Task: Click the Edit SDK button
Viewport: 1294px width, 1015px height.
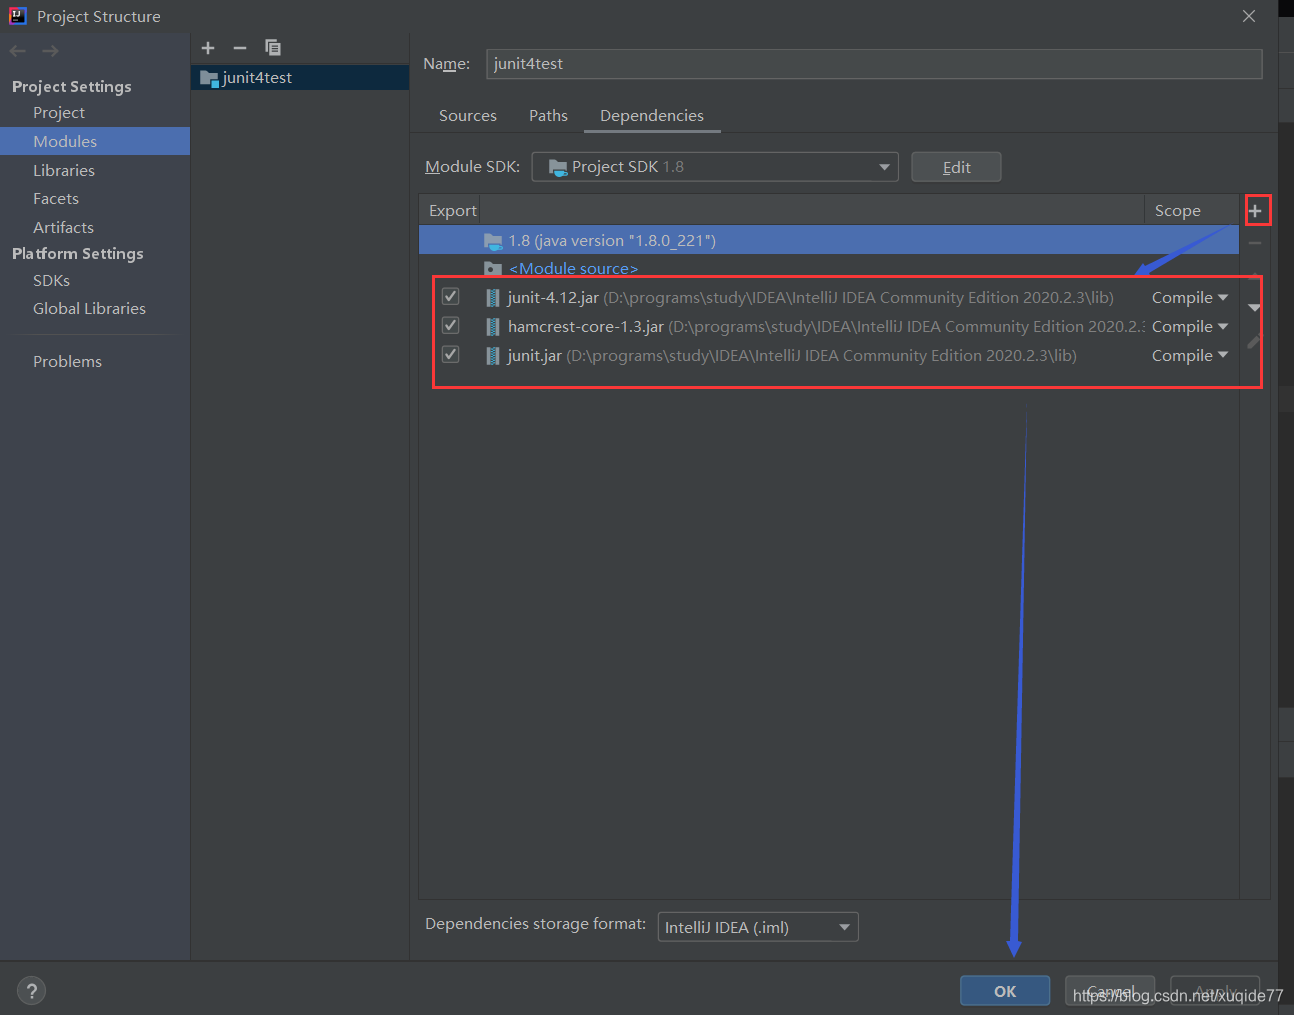Action: pos(956,167)
